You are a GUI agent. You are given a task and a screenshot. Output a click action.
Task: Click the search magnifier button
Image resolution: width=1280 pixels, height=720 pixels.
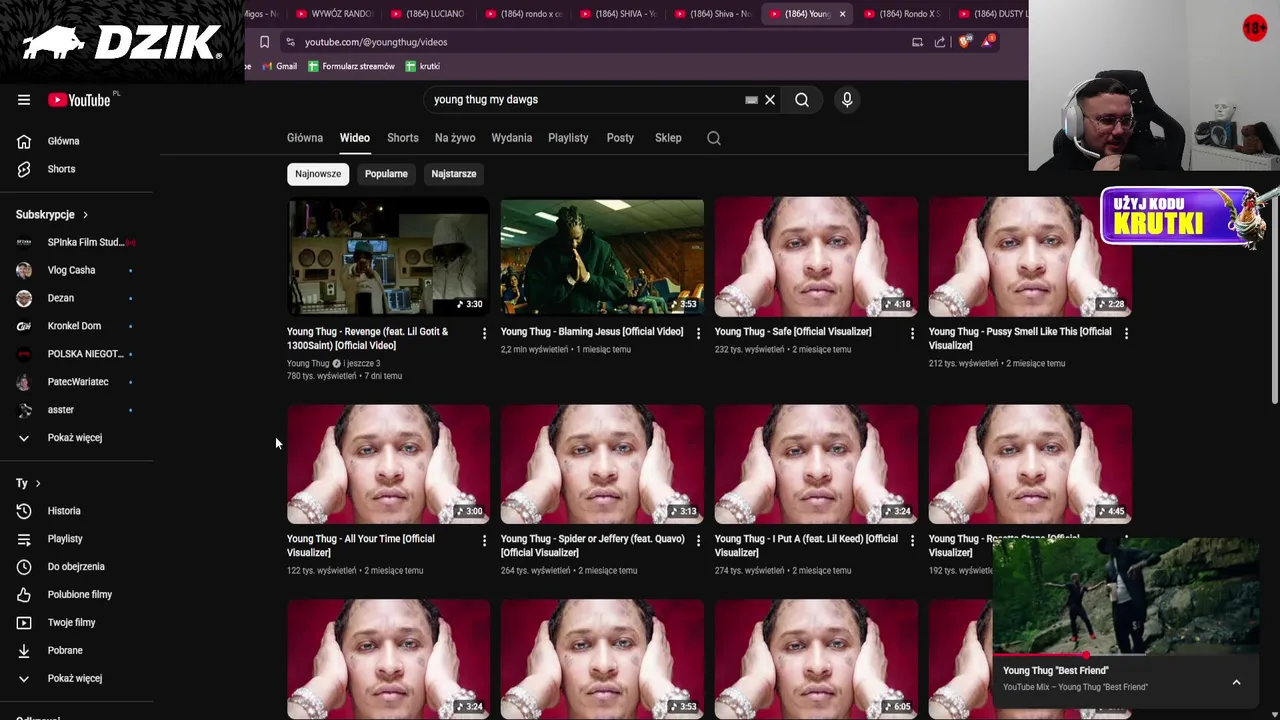pos(802,100)
